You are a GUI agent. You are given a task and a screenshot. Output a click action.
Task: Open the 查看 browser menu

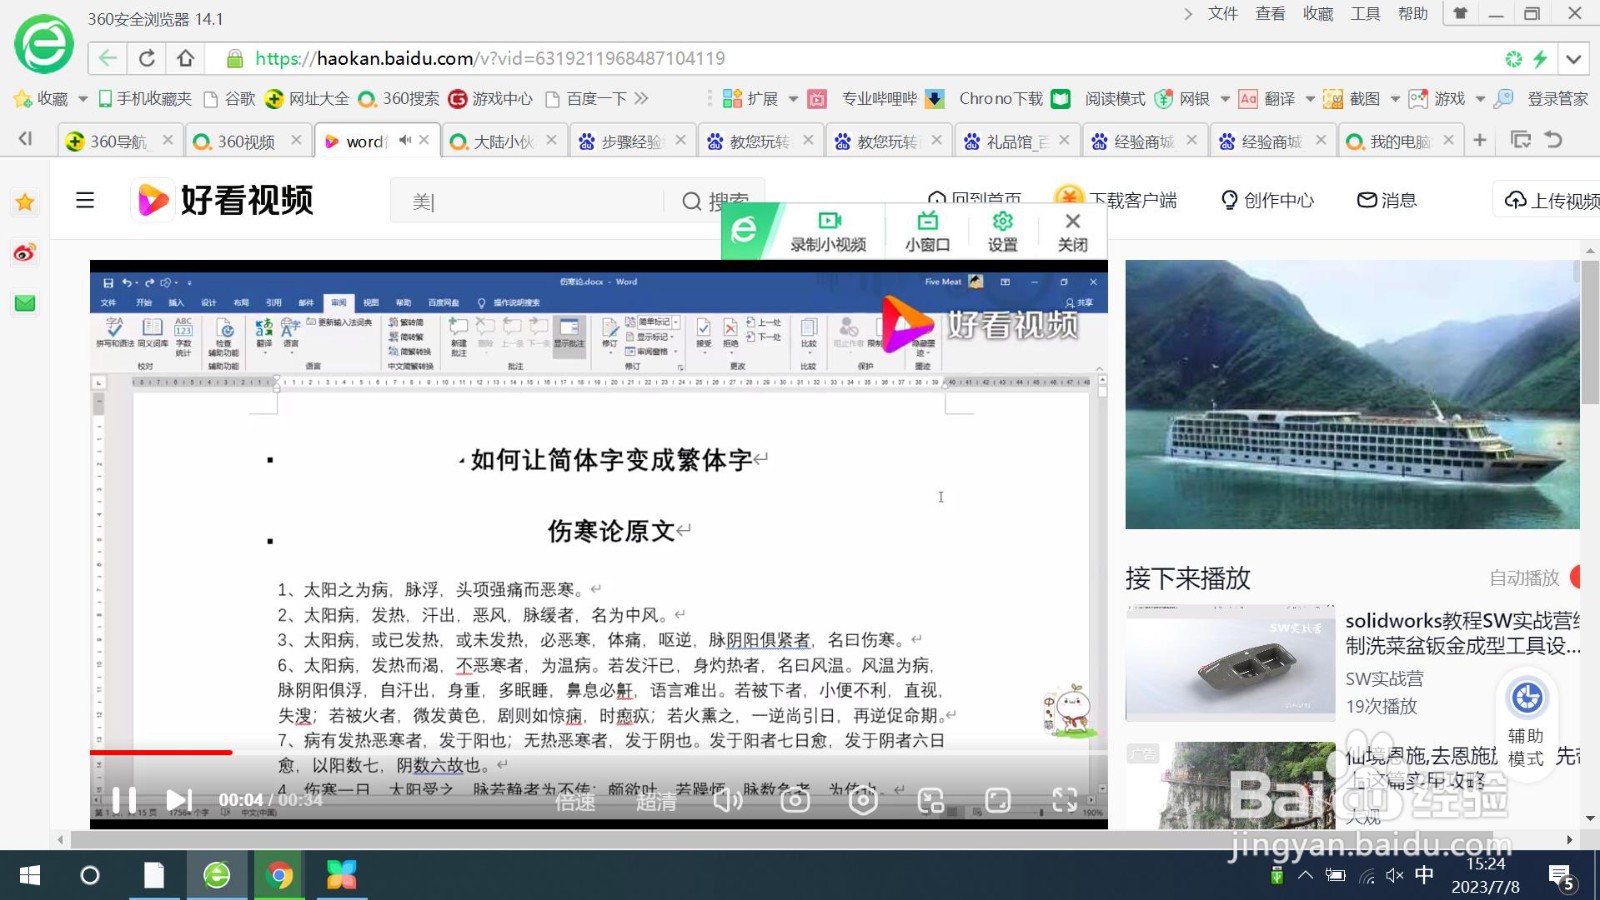pos(1270,14)
